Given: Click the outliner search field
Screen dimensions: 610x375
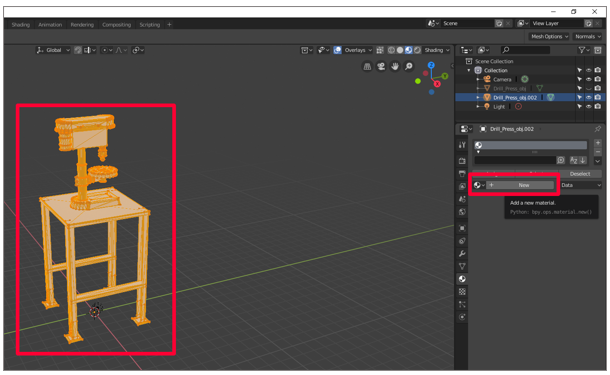Looking at the screenshot, I should tap(525, 50).
